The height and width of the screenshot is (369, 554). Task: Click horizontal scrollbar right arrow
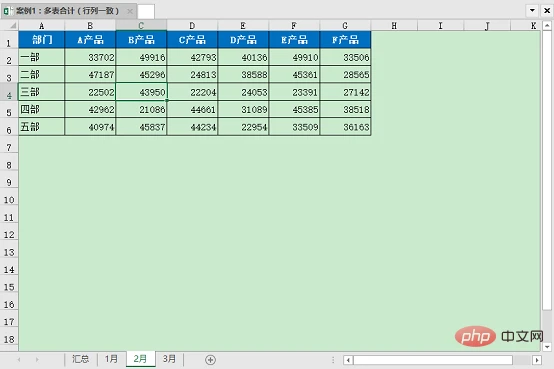[x=537, y=360]
